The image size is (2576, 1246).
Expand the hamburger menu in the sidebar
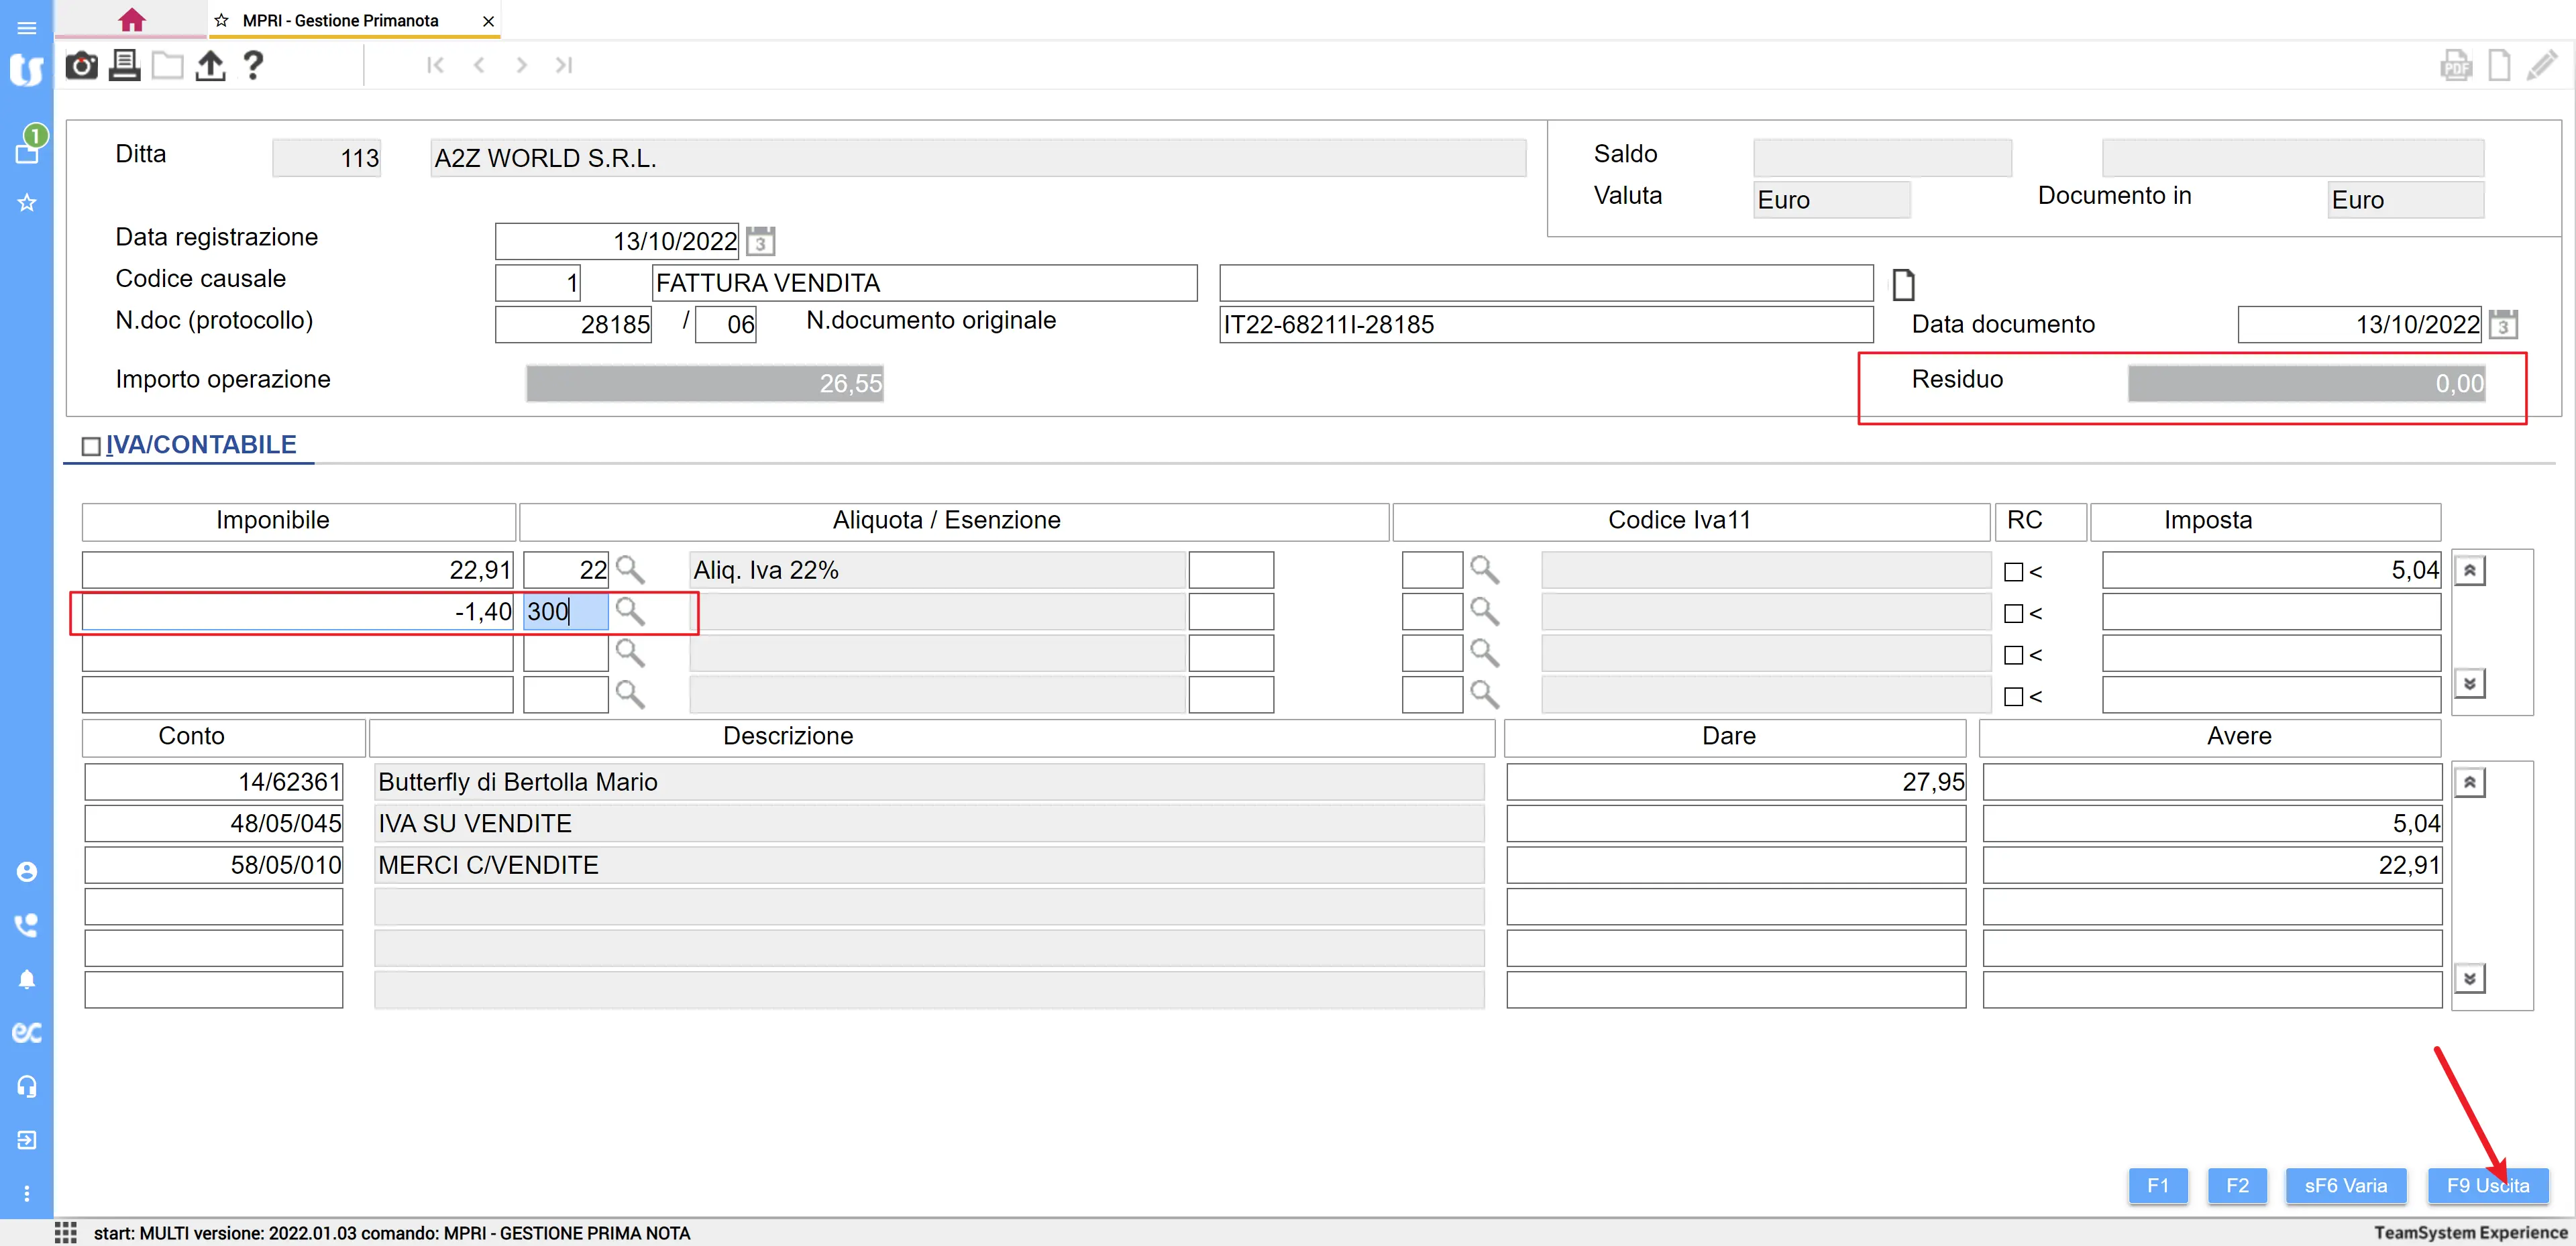(x=27, y=27)
